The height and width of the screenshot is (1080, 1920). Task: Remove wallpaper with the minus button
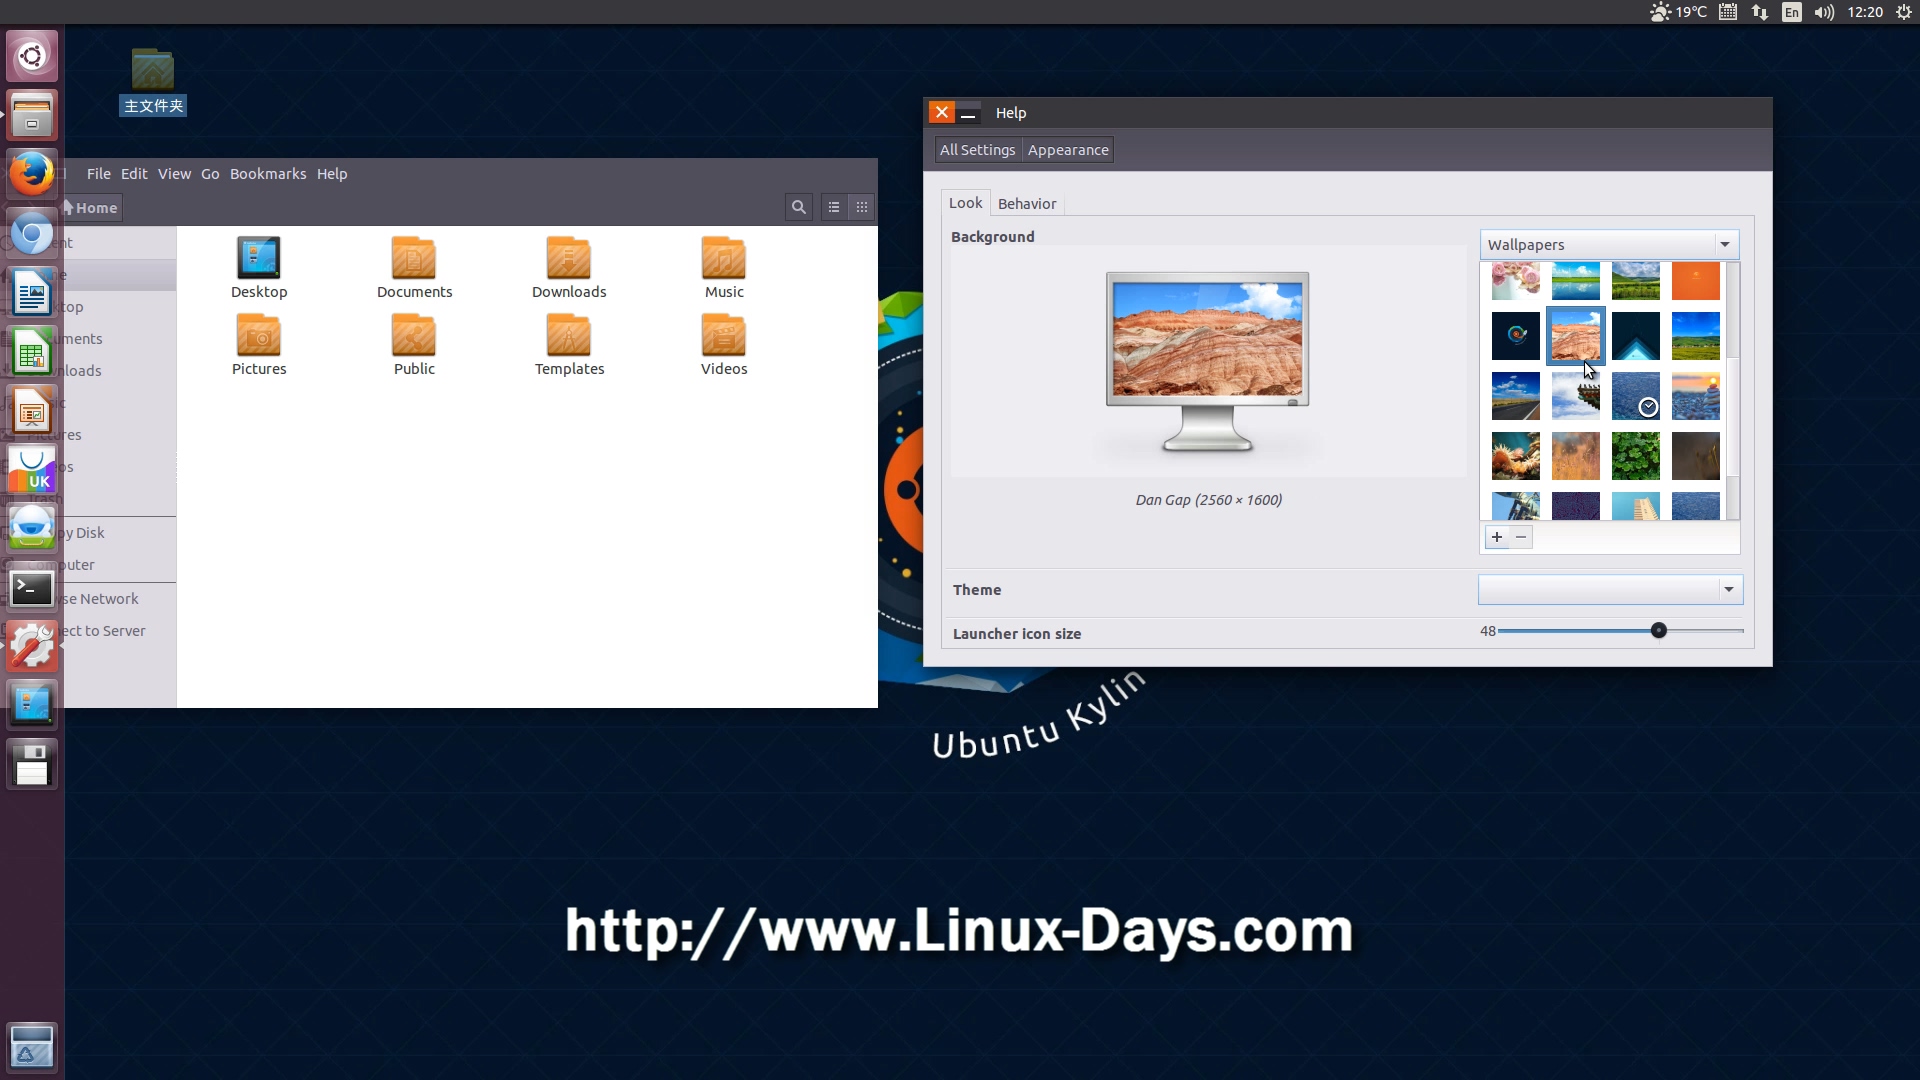1521,537
